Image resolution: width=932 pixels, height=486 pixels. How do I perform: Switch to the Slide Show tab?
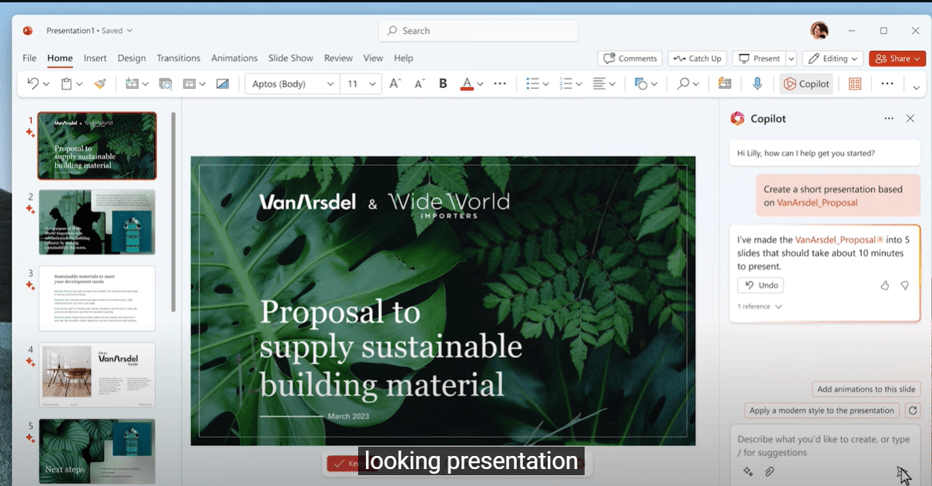293,58
